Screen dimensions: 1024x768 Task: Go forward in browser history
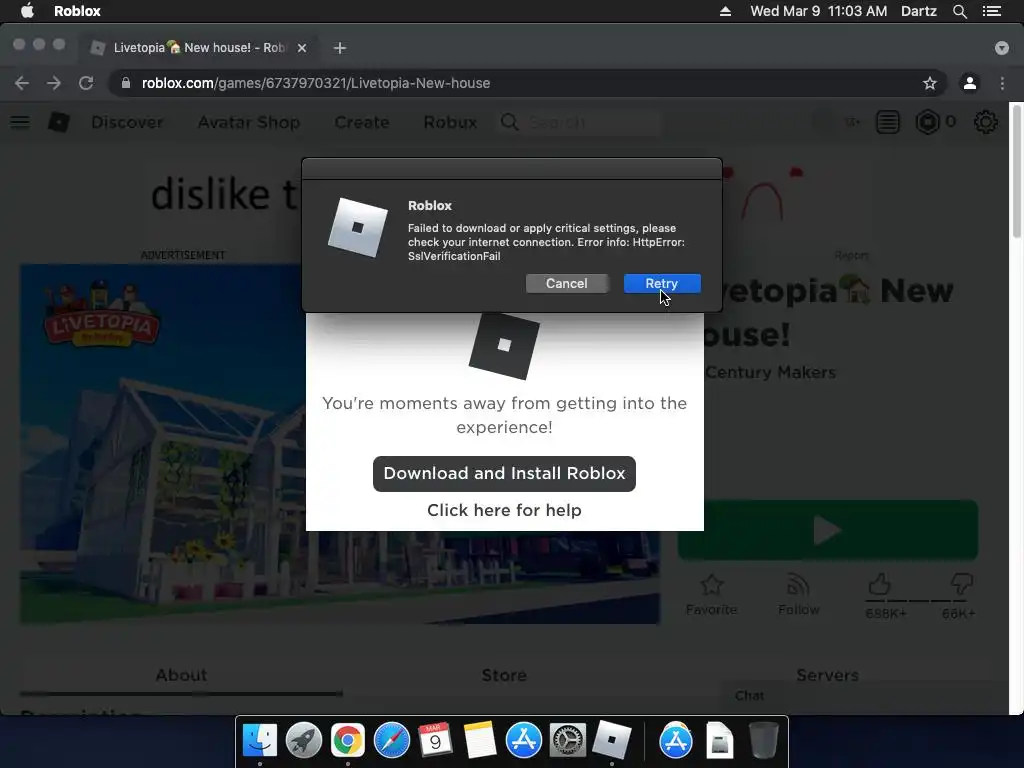[x=54, y=83]
